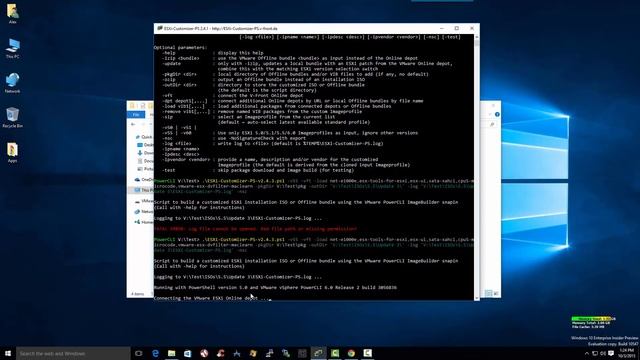Viewport: 640px width, 360px height.
Task: Click the 'Connecting the VMware ESXi Online depot' line
Action: 212,298
